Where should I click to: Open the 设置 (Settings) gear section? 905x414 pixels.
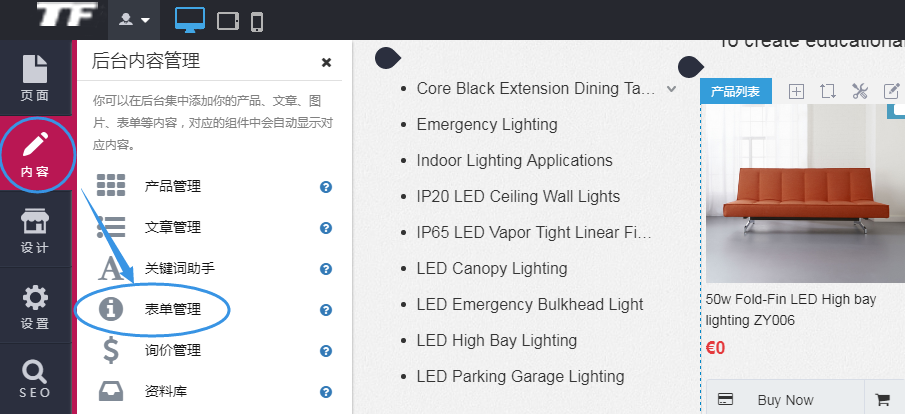tap(35, 306)
